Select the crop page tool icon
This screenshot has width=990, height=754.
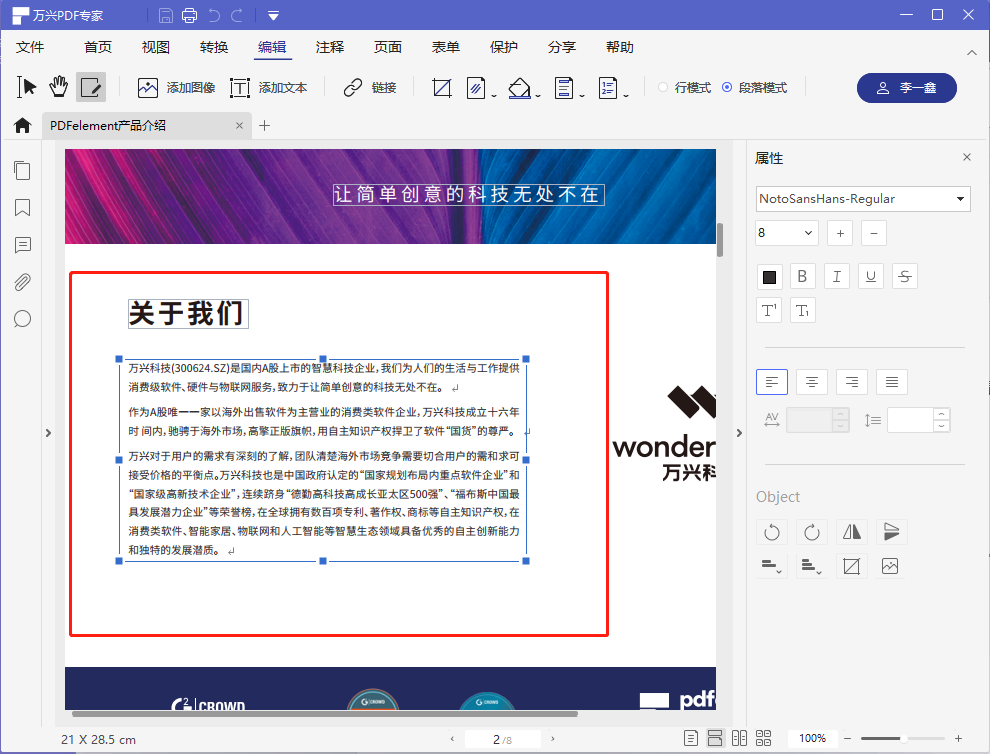pos(441,88)
